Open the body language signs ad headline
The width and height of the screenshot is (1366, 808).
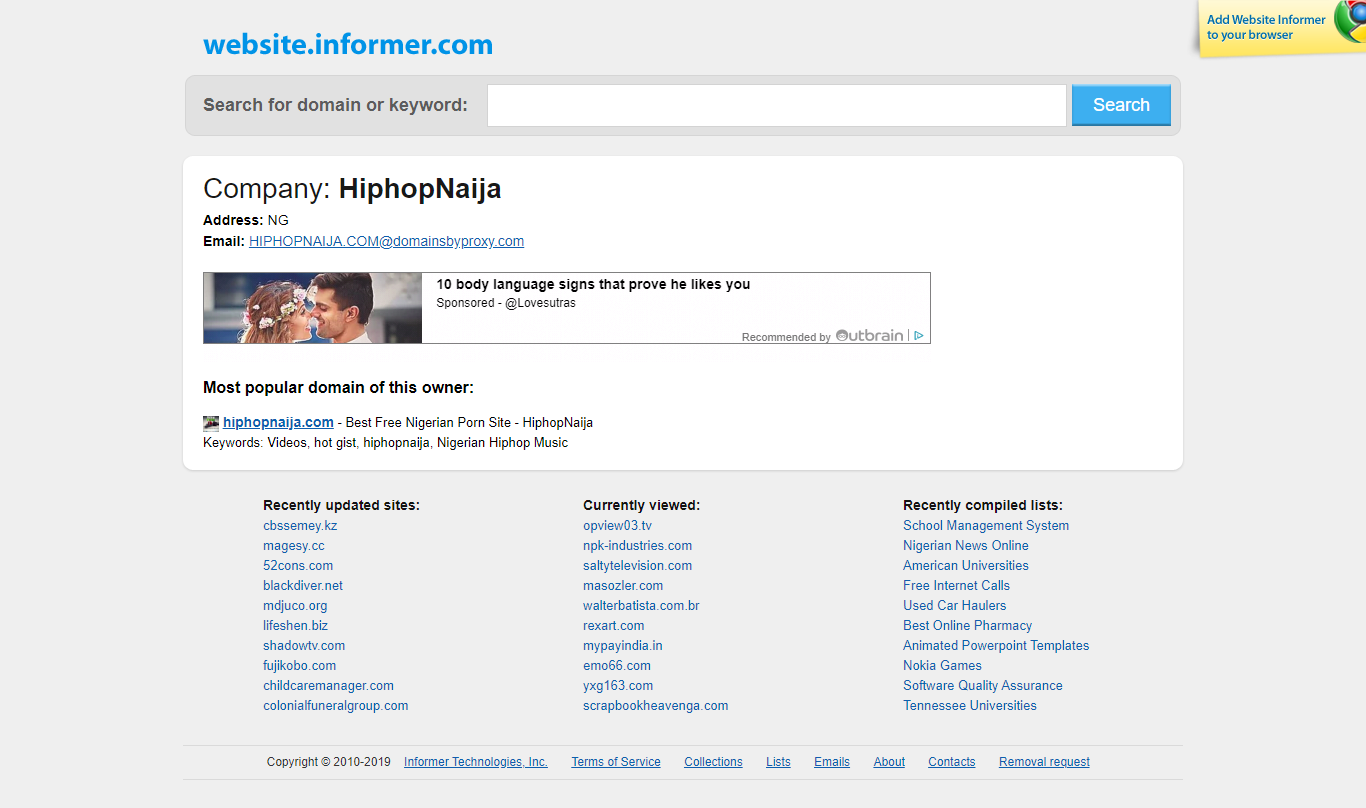[593, 284]
